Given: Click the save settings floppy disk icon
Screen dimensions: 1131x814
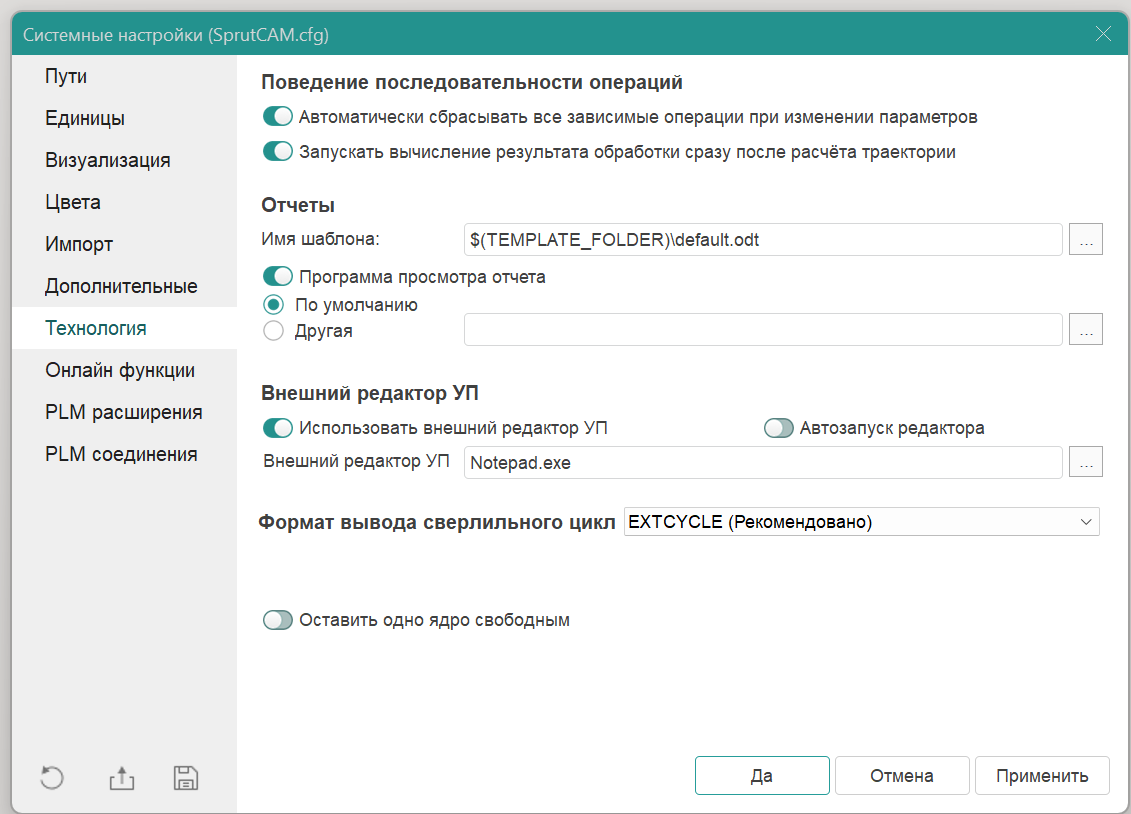Looking at the screenshot, I should pyautogui.click(x=186, y=778).
